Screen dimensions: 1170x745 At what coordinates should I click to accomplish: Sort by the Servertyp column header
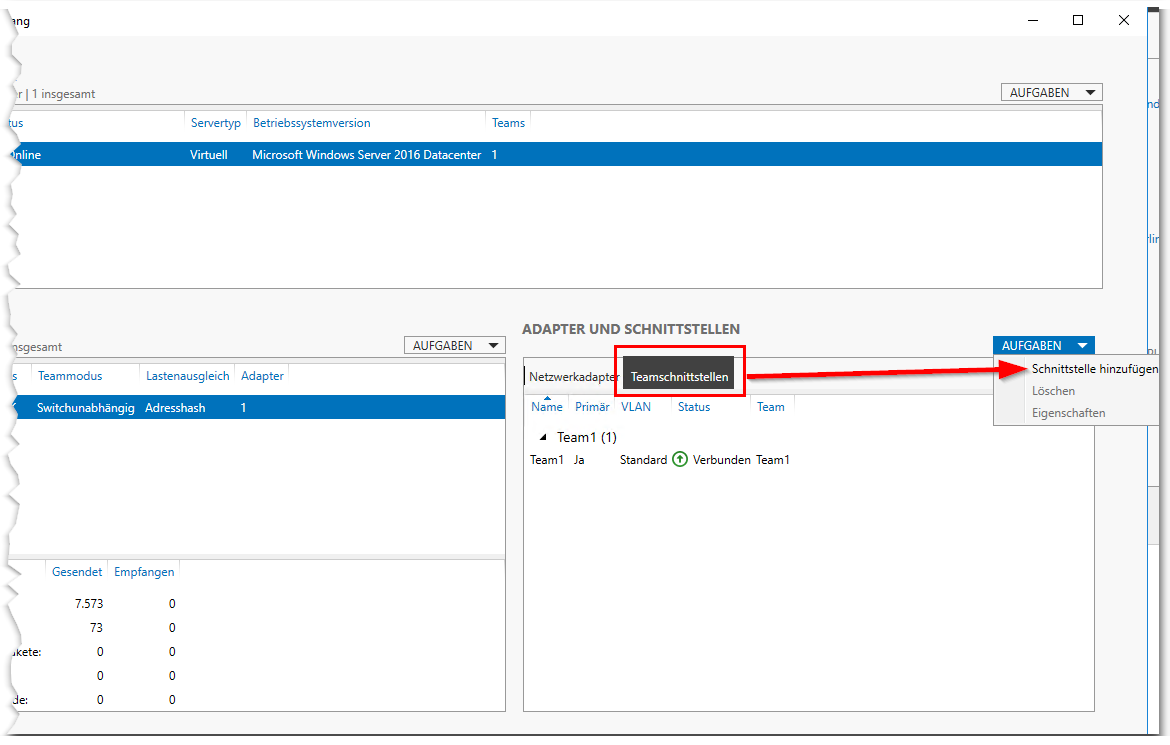(215, 123)
